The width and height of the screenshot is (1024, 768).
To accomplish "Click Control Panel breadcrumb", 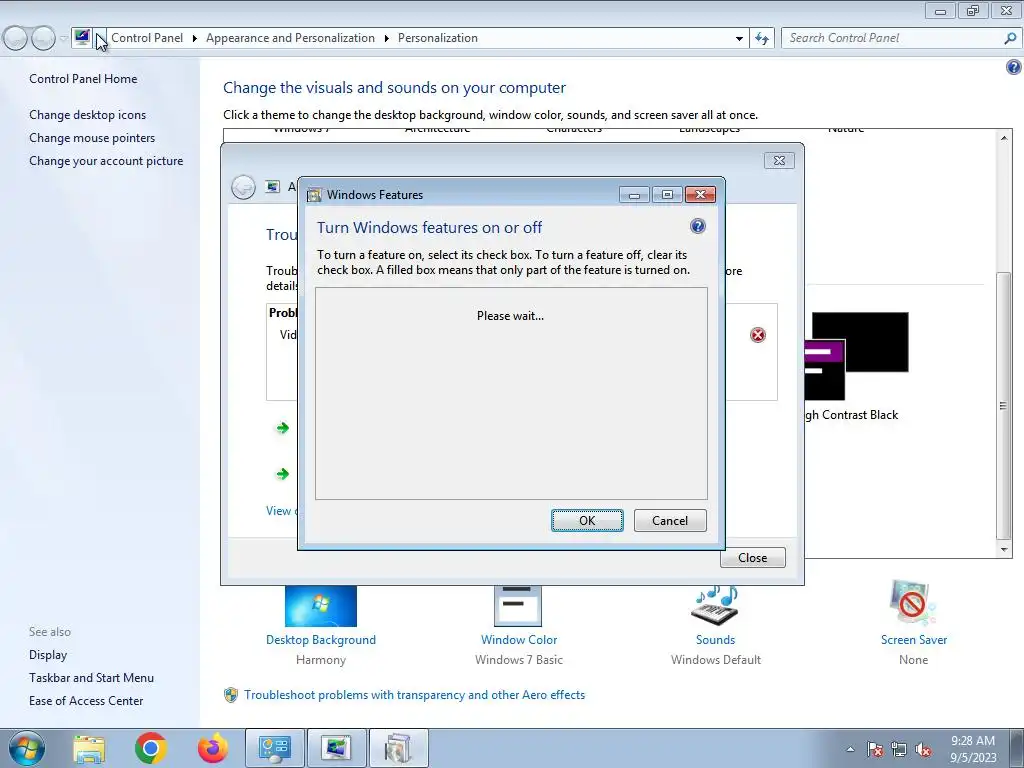I will [147, 38].
